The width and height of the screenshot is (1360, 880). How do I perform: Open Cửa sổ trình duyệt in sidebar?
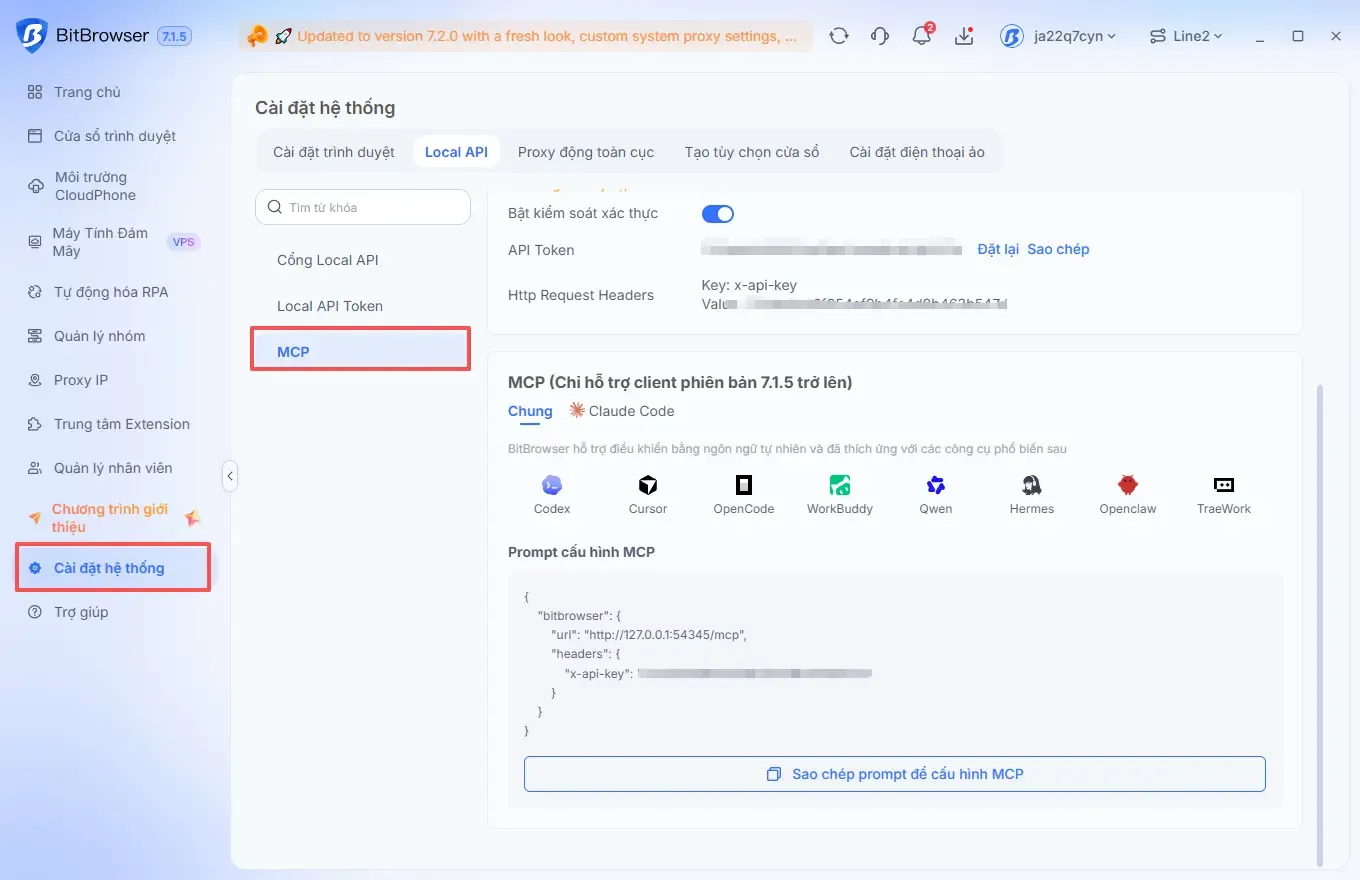tap(115, 136)
